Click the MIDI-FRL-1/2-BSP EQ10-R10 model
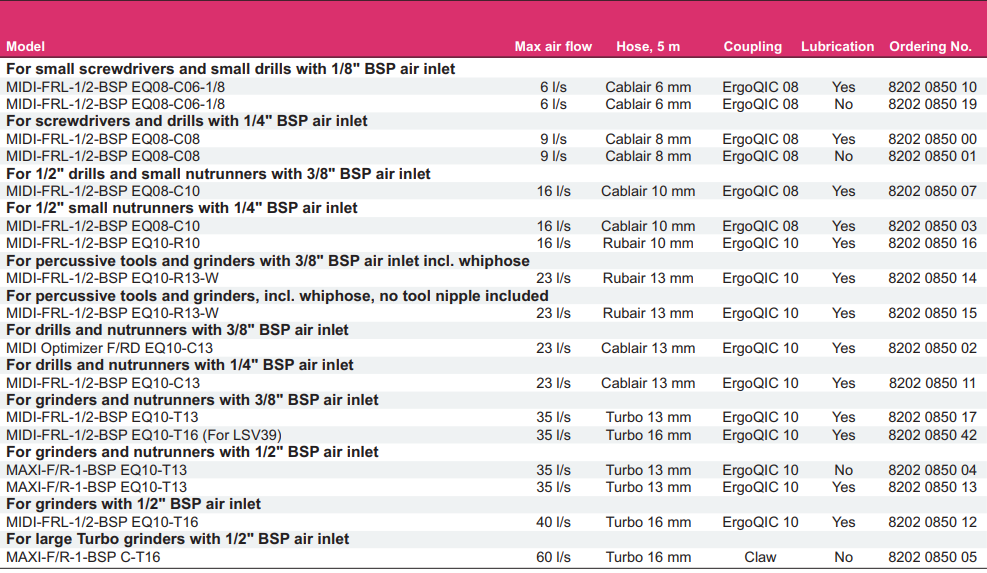 tap(103, 243)
